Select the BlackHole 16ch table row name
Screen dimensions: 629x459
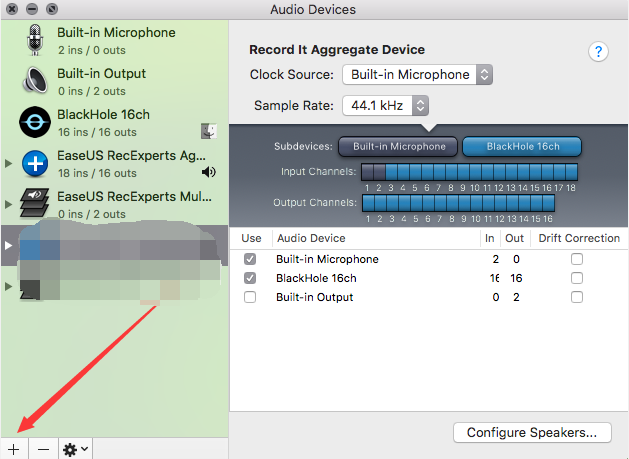click(x=316, y=278)
